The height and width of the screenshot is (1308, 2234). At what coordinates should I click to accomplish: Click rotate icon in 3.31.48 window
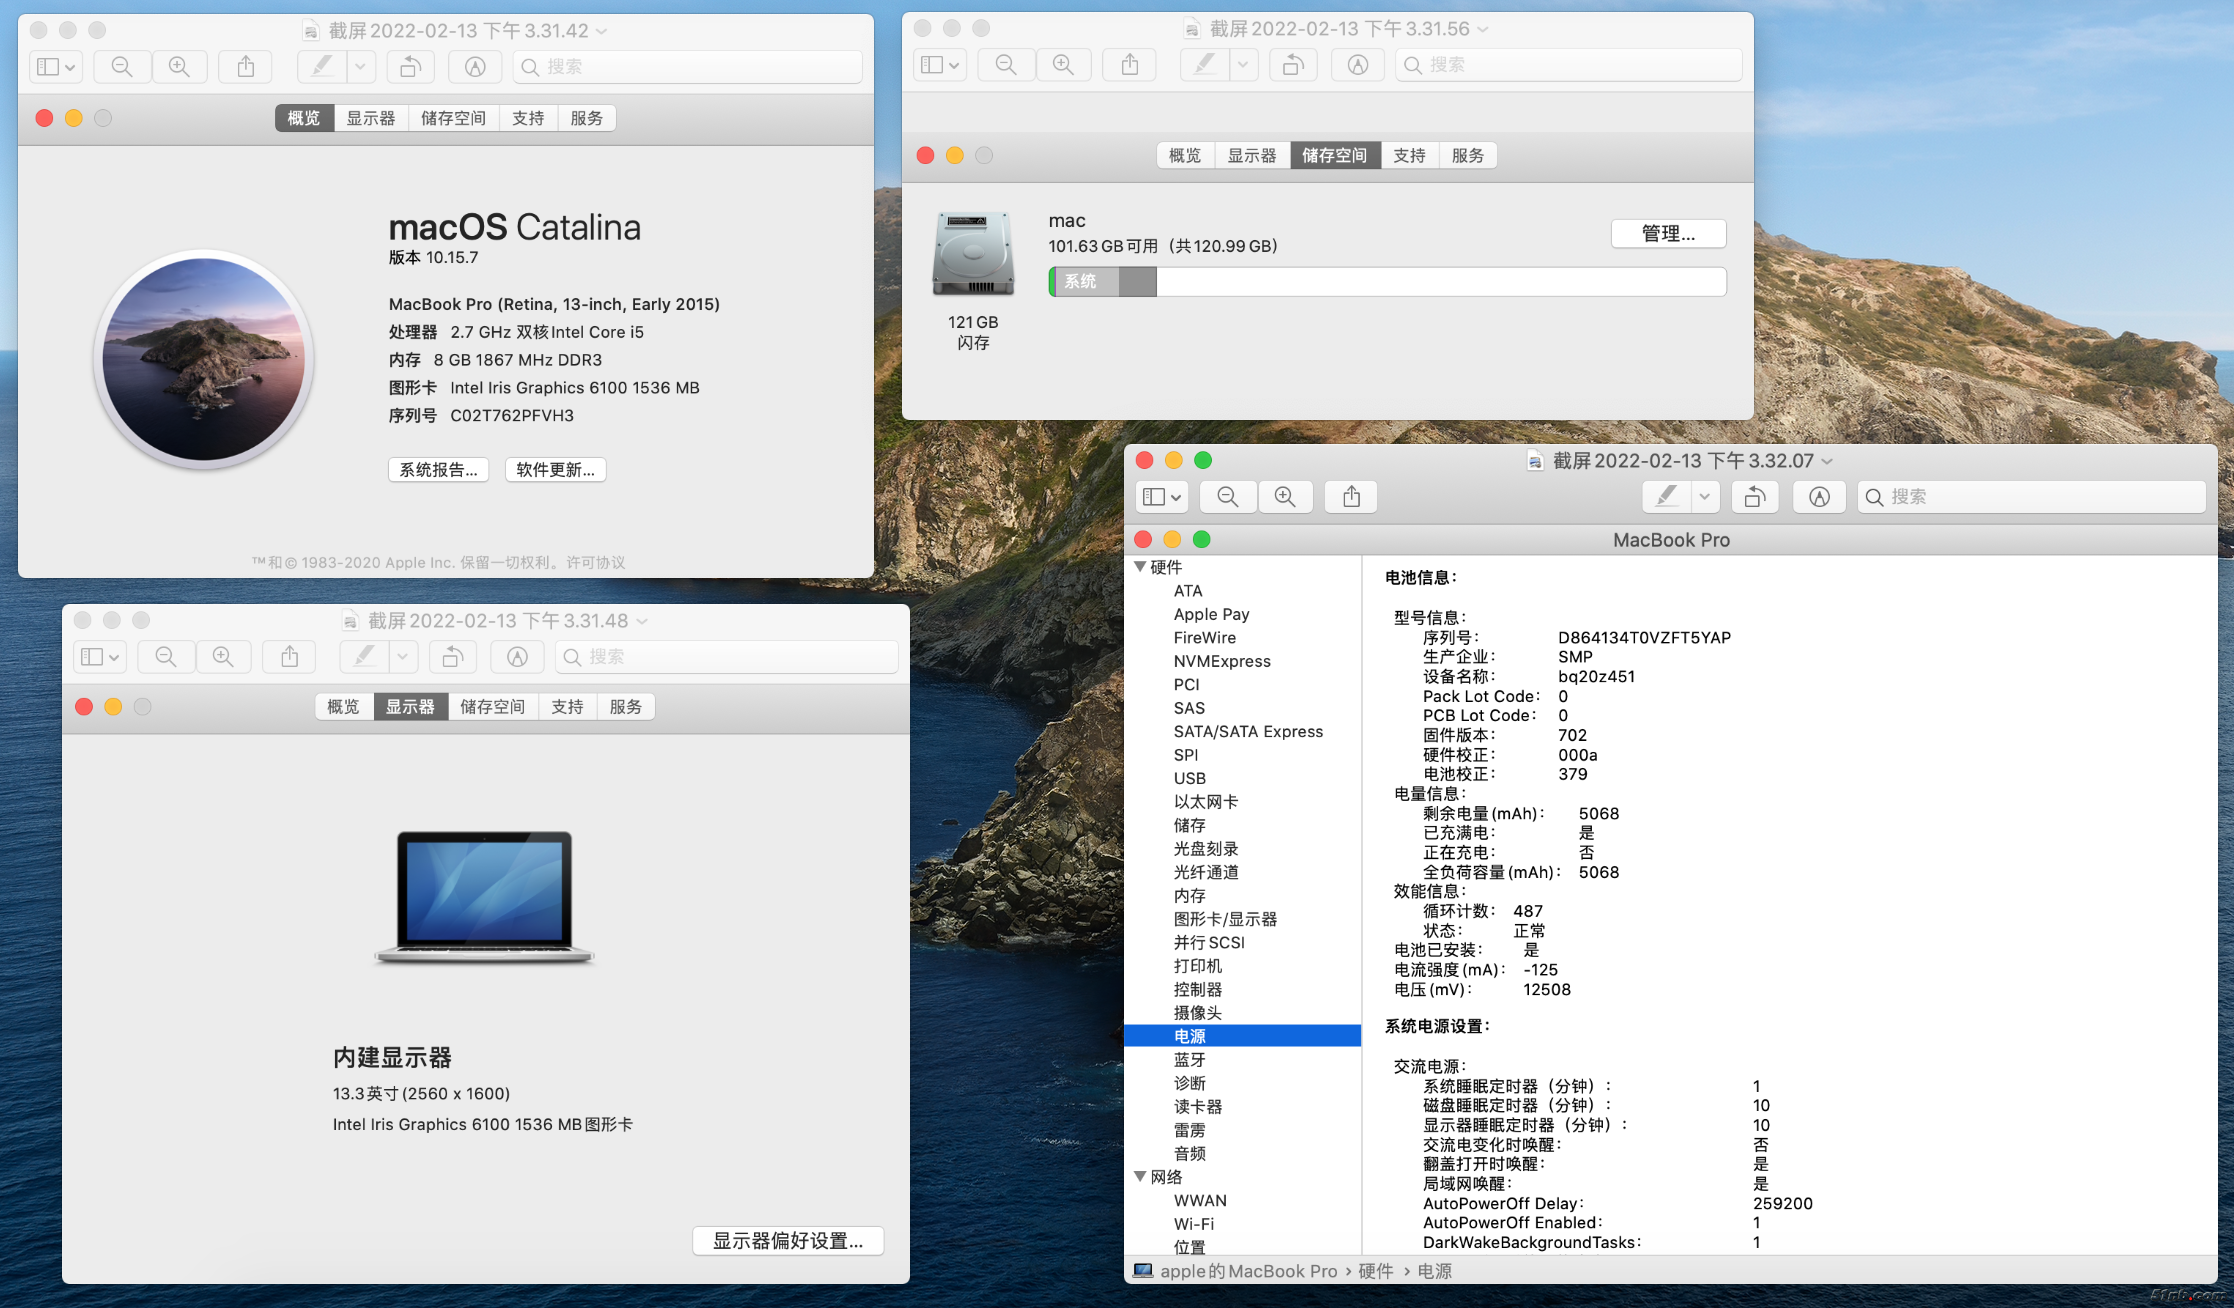[453, 657]
